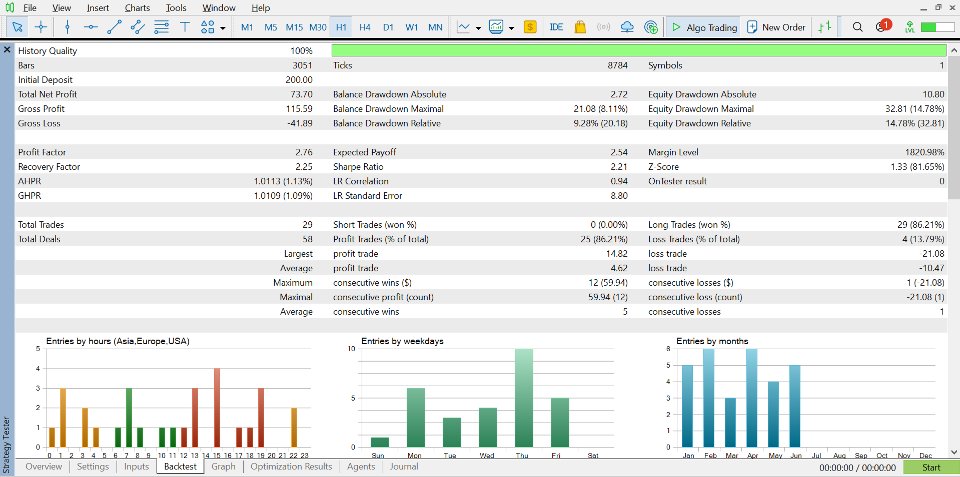Create a New Order
The height and width of the screenshot is (477, 960).
(x=776, y=27)
